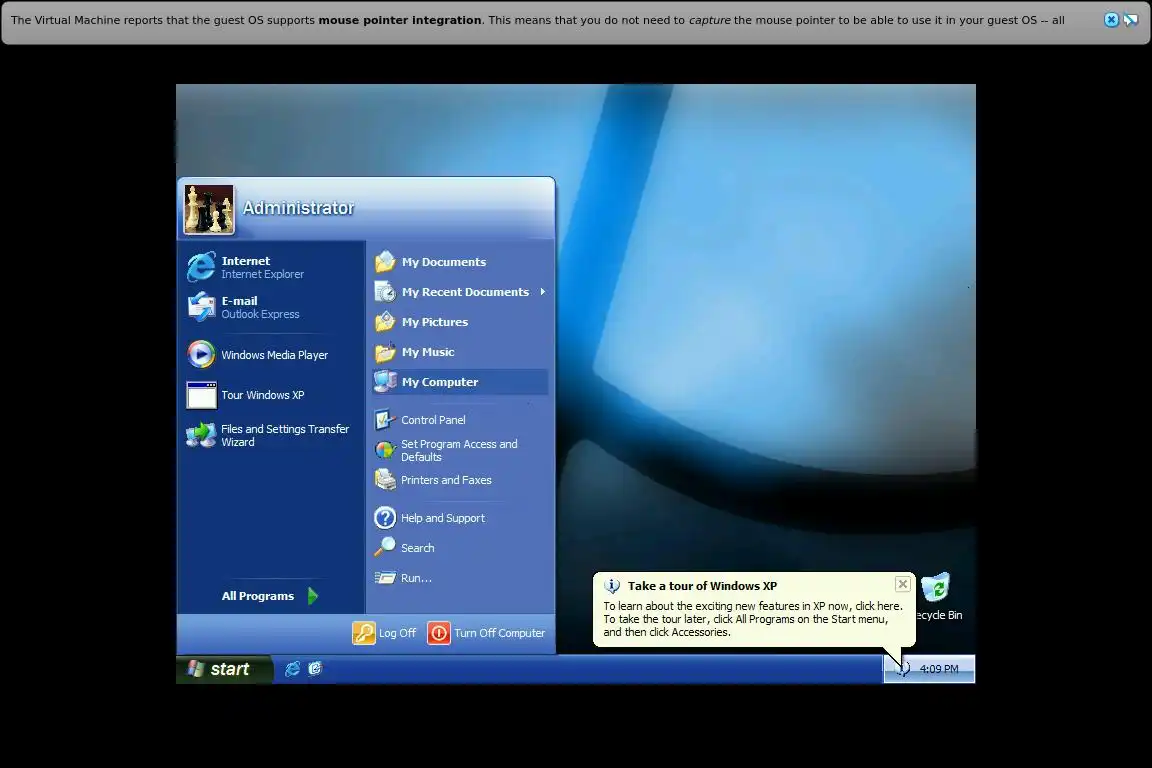Click the Printers and Faxes label
Screen dimensions: 1152x768
point(446,480)
